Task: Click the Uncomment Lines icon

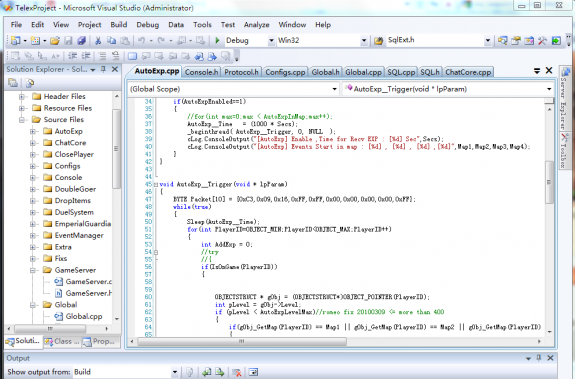Action: pyautogui.click(x=116, y=56)
